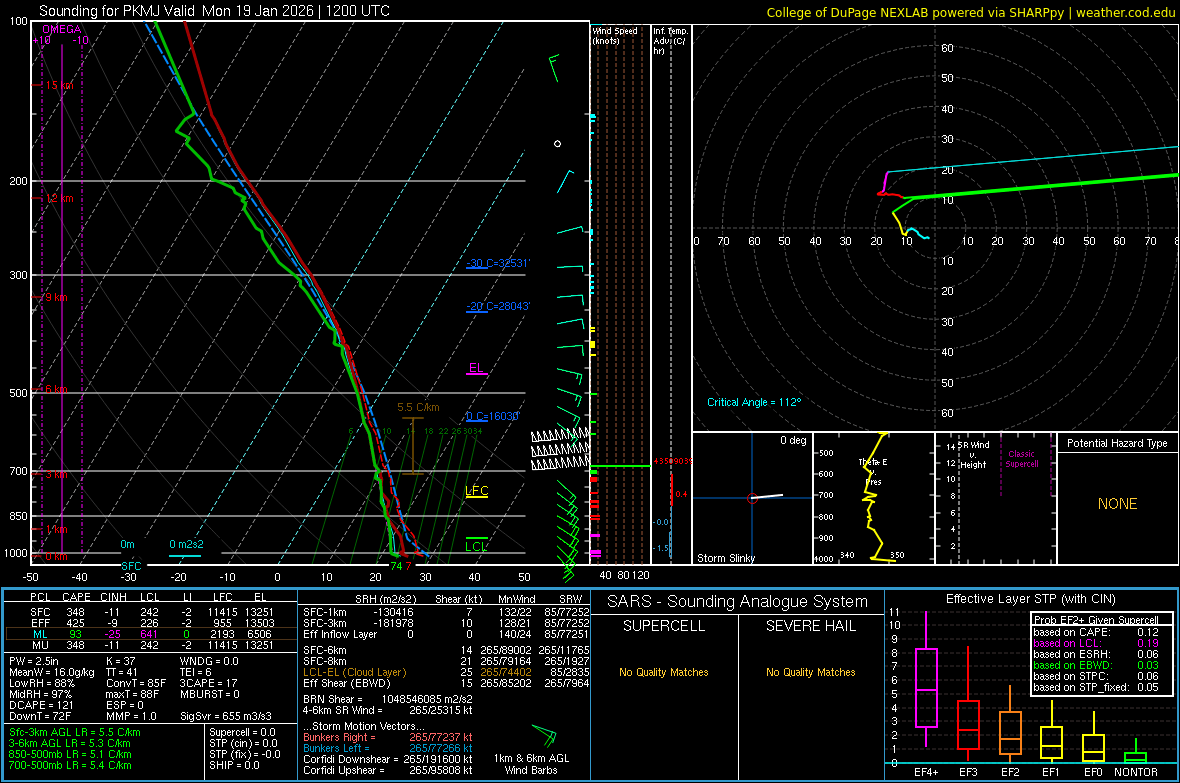Click the 'DCAPE = 121' value
Viewport: 1180px width, 783px height.
point(41,705)
